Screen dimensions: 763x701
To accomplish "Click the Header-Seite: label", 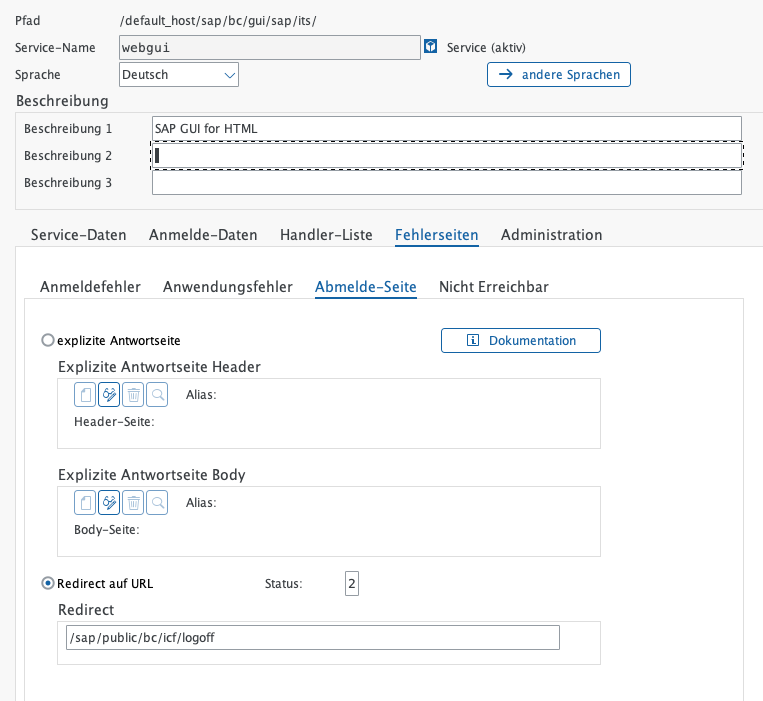I will click(x=114, y=422).
